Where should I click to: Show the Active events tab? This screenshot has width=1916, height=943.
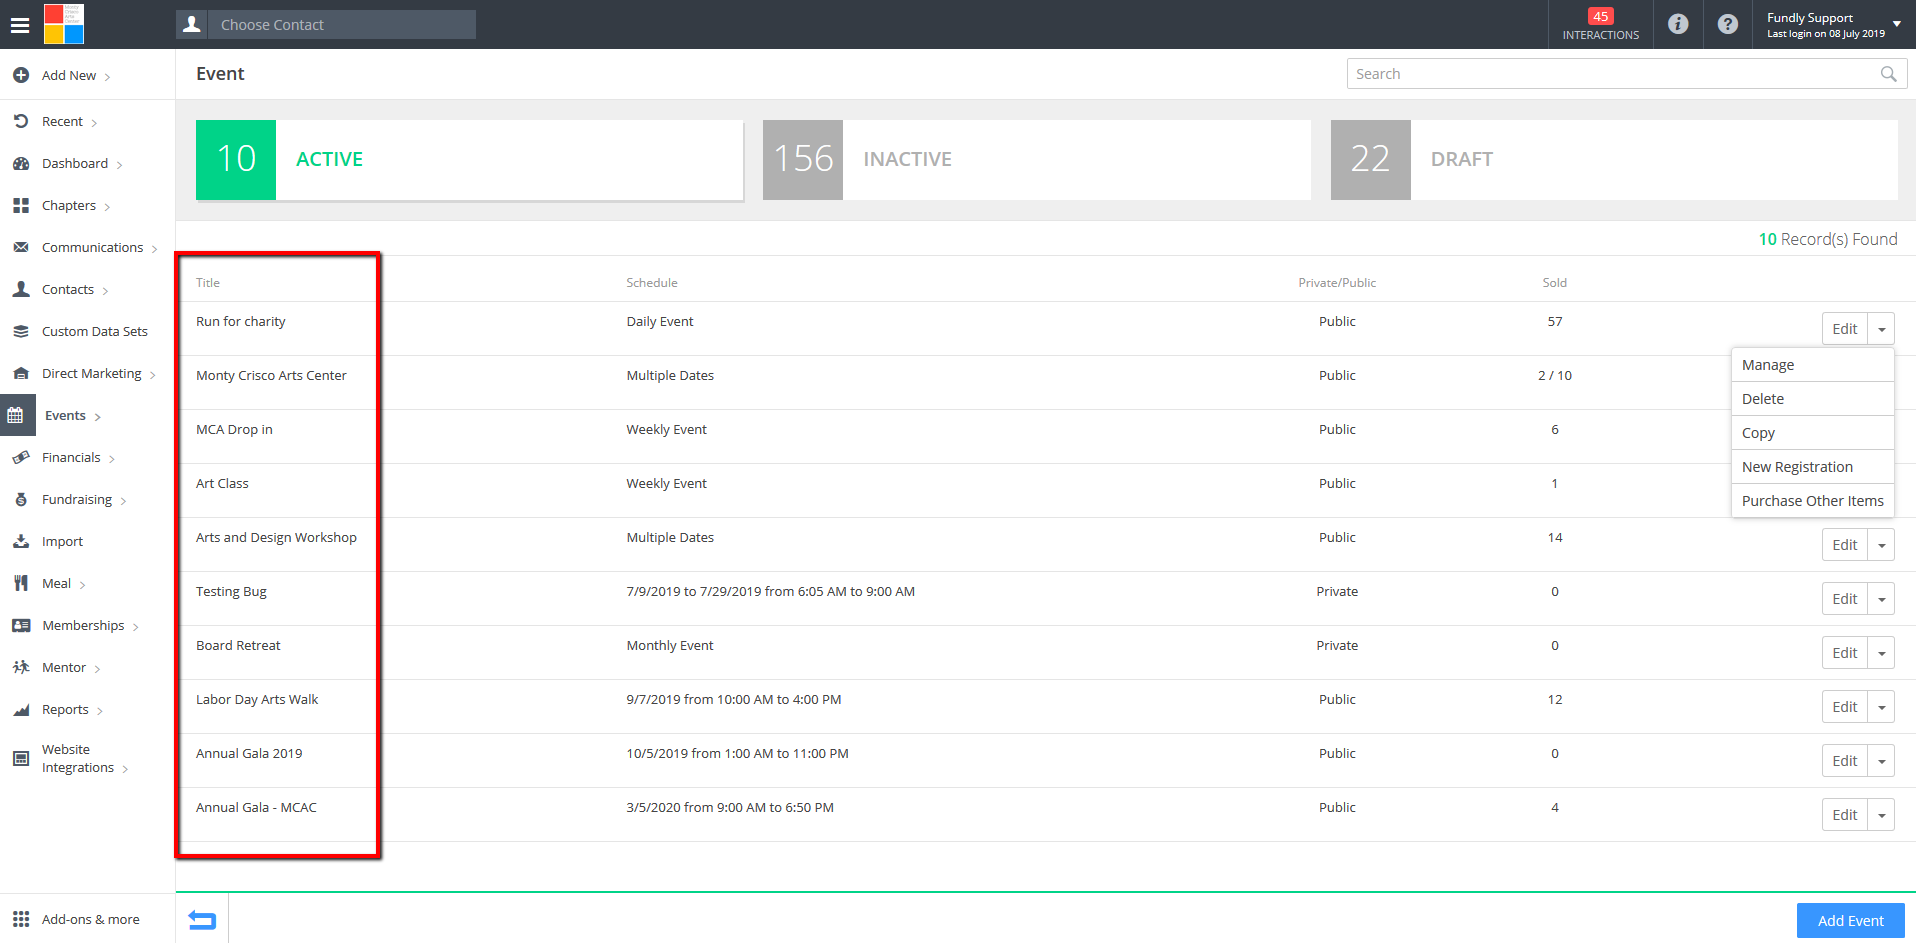point(469,160)
